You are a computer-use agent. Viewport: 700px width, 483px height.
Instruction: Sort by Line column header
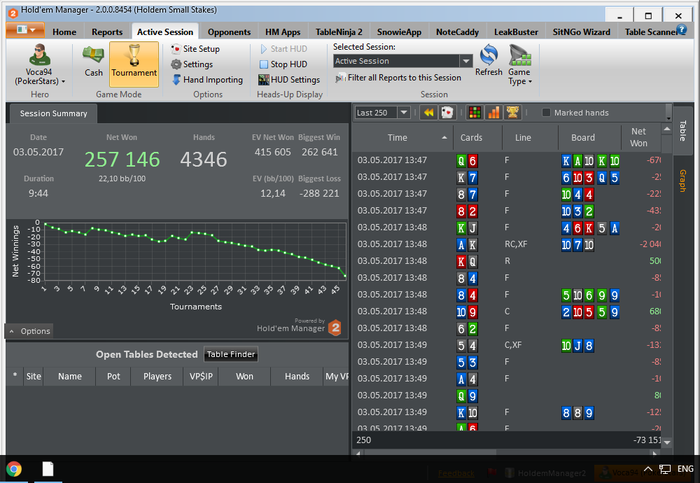[530, 137]
